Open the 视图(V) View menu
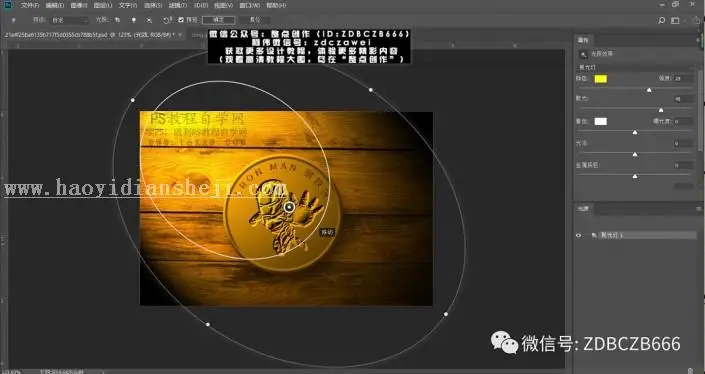The image size is (705, 374). tap(223, 5)
